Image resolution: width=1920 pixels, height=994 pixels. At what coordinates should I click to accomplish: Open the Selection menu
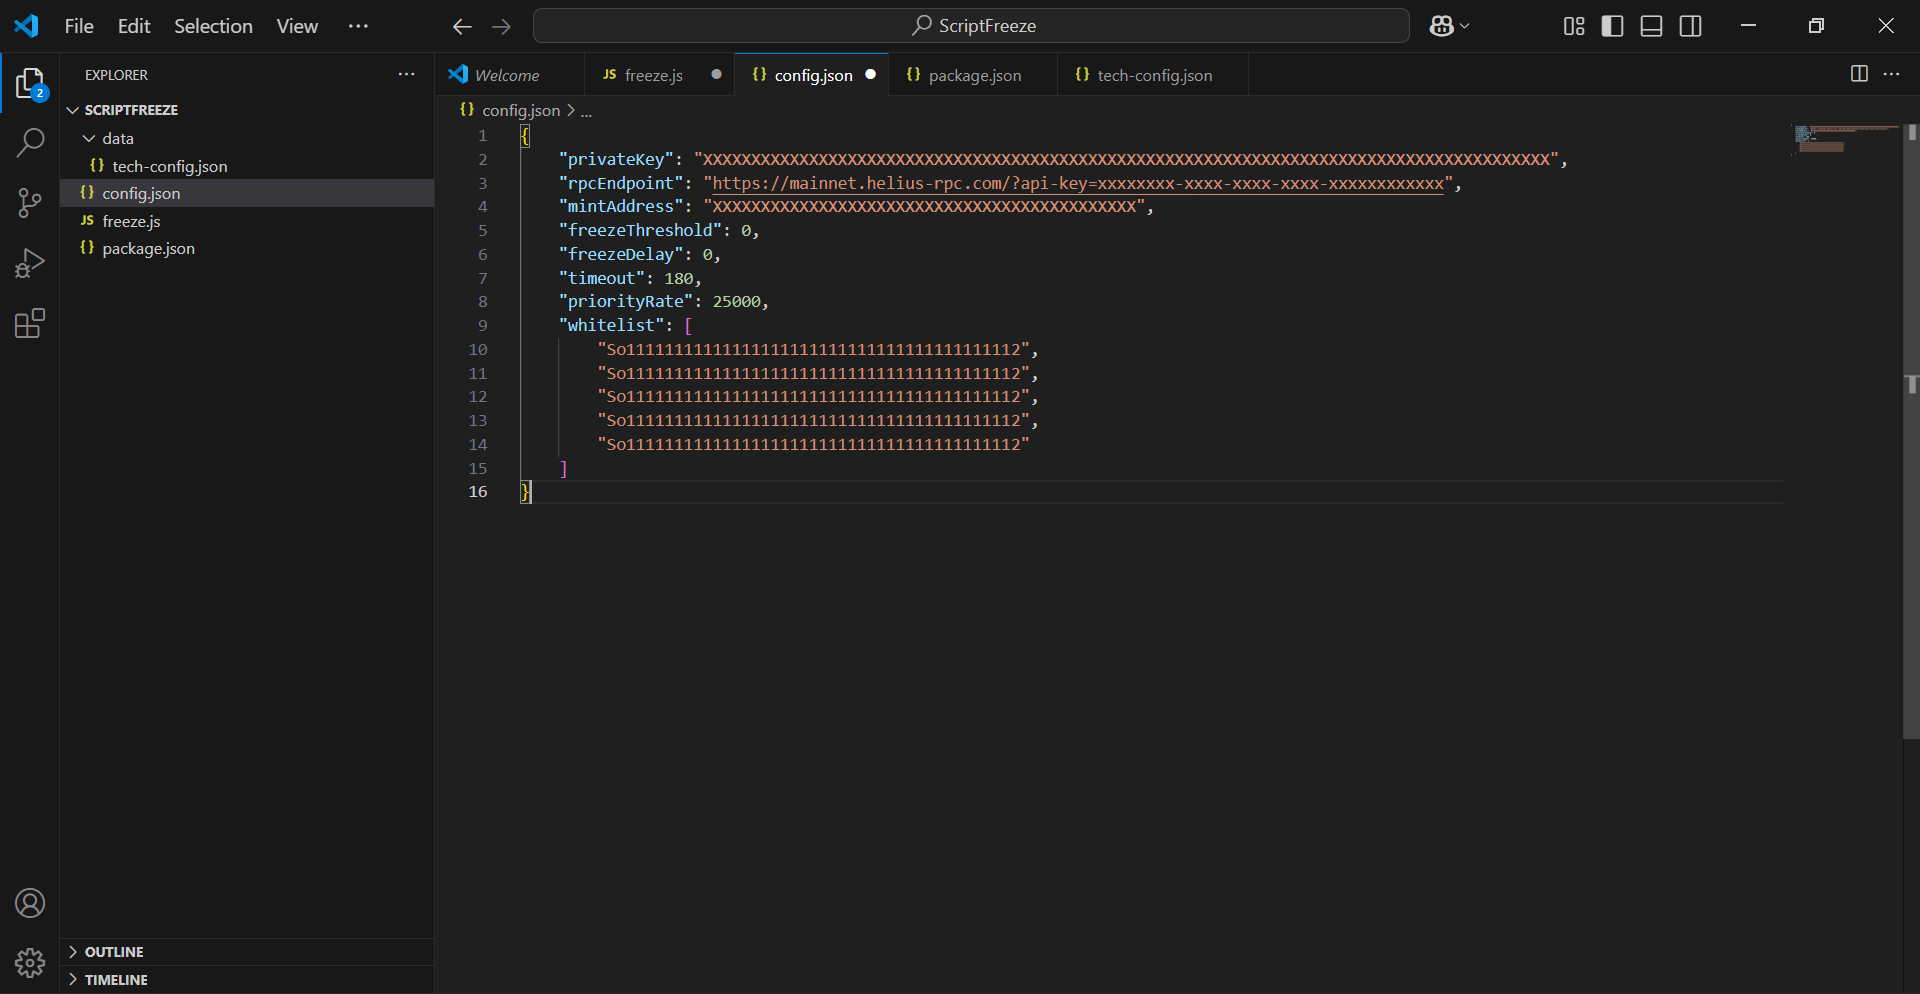(213, 26)
